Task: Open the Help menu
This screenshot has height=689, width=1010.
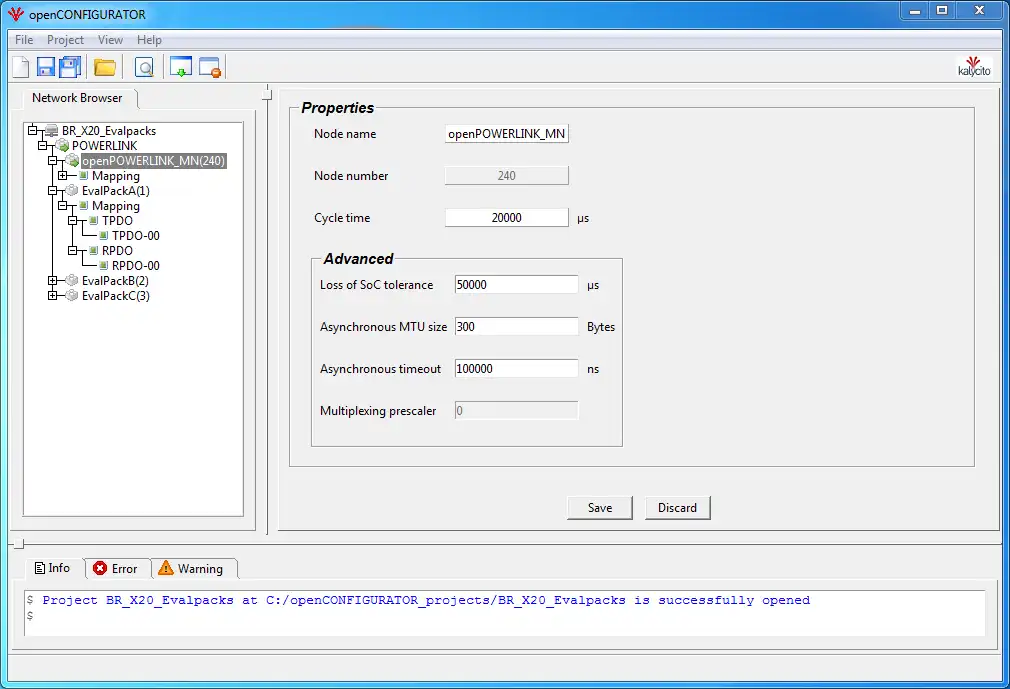Action: coord(149,40)
